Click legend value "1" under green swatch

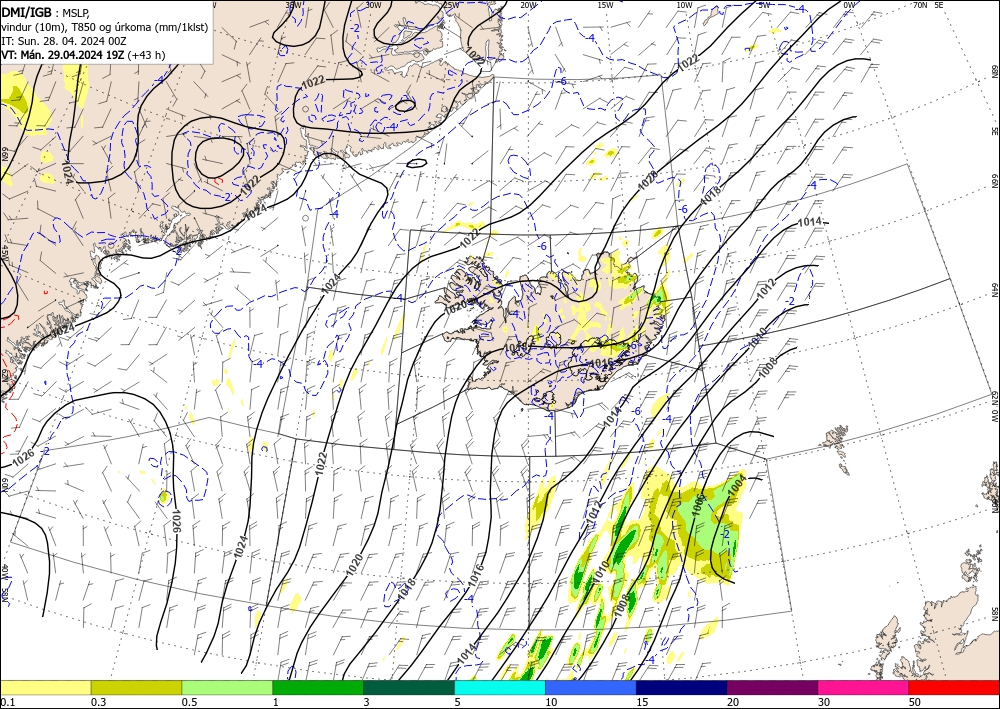coord(276,702)
